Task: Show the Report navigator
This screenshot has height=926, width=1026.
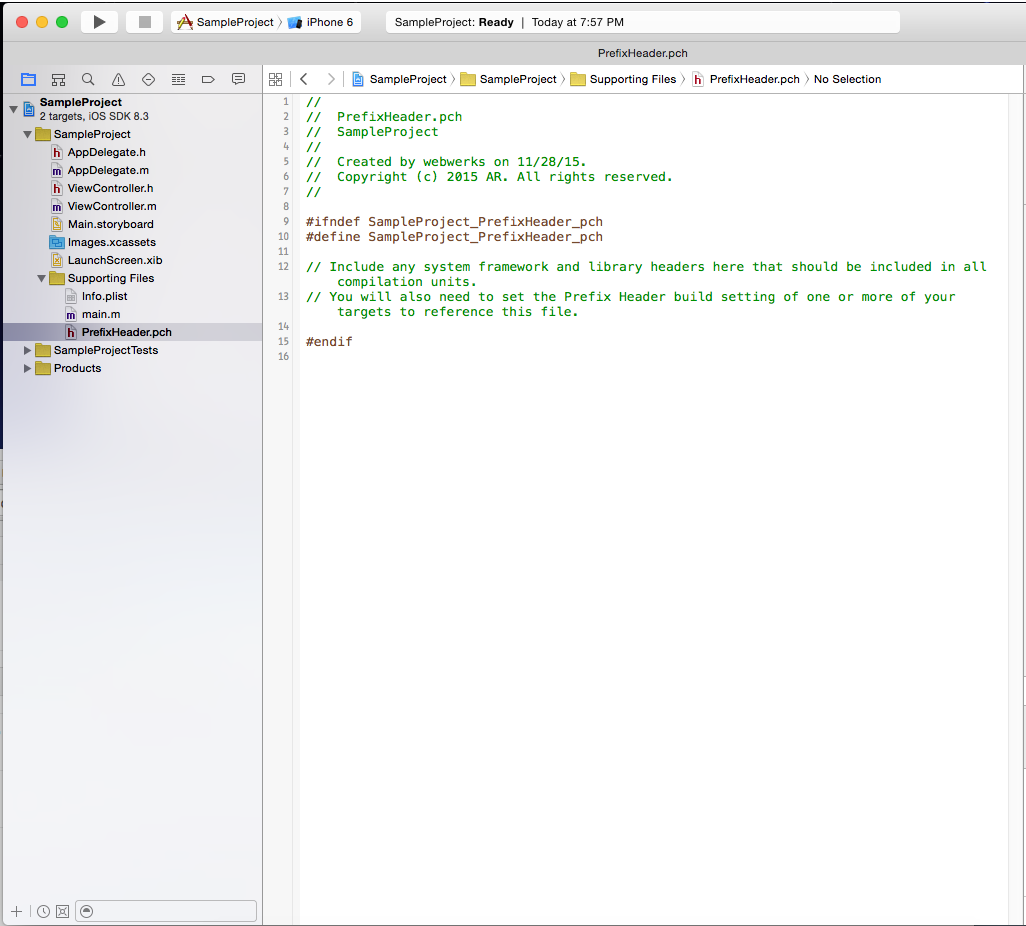Action: (238, 80)
